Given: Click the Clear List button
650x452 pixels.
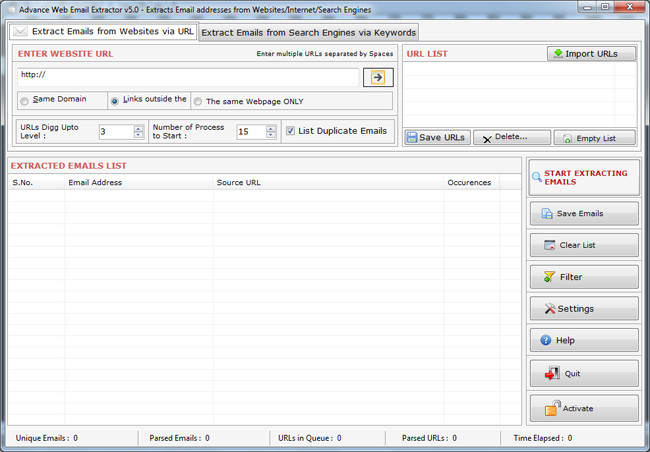Looking at the screenshot, I should coord(584,245).
